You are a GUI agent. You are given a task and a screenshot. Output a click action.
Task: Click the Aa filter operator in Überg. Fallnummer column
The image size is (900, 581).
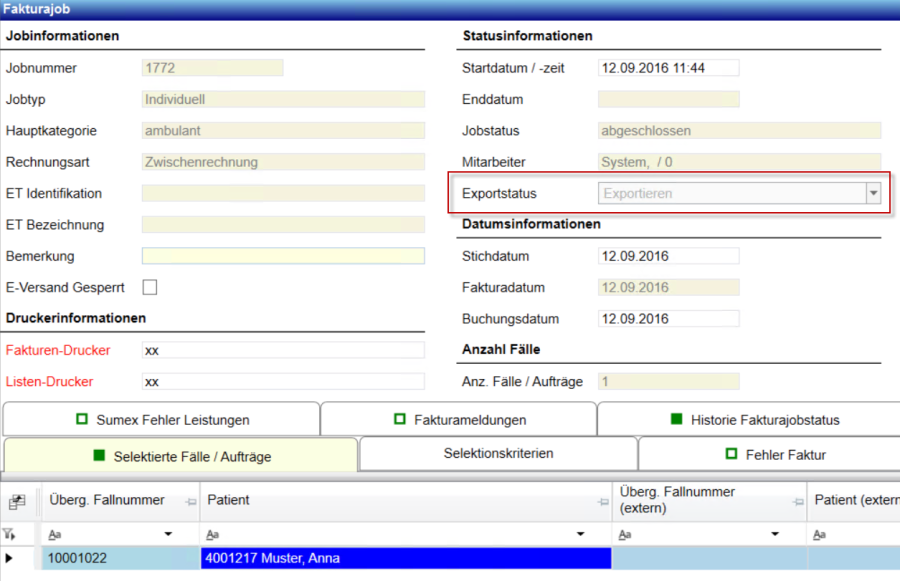pos(55,535)
